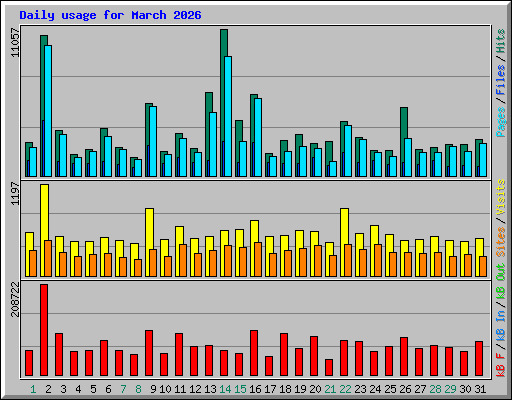Select day 3 on the date axis

(x=63, y=389)
